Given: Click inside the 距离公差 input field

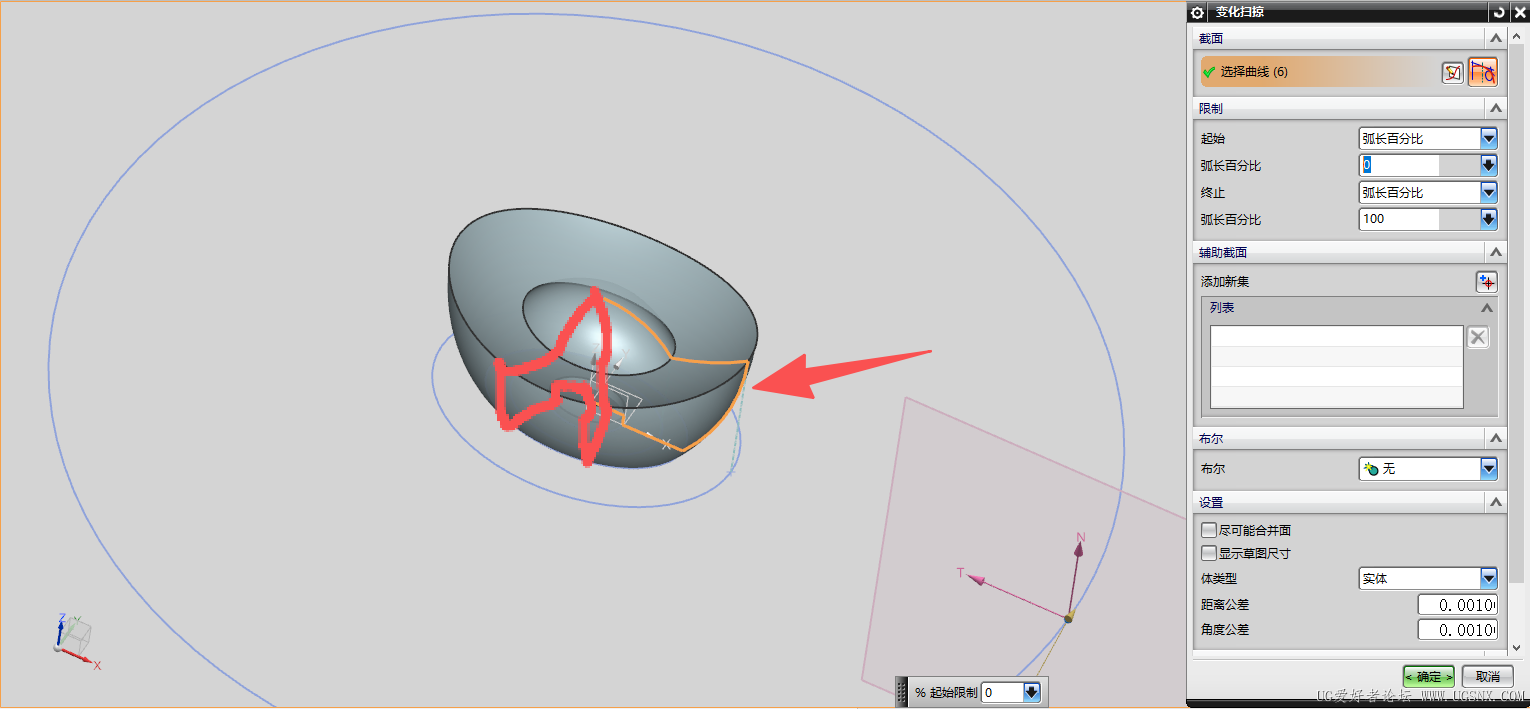Looking at the screenshot, I should pos(1455,604).
